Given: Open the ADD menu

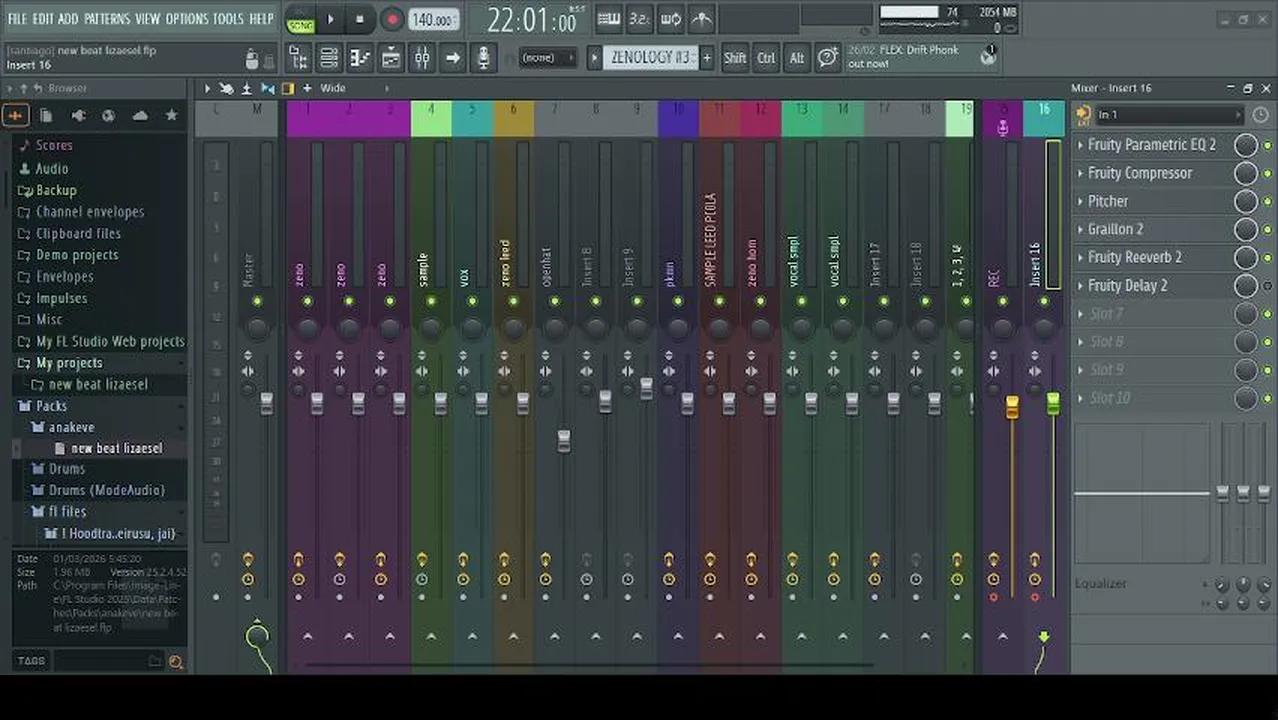Looking at the screenshot, I should click(x=68, y=19).
